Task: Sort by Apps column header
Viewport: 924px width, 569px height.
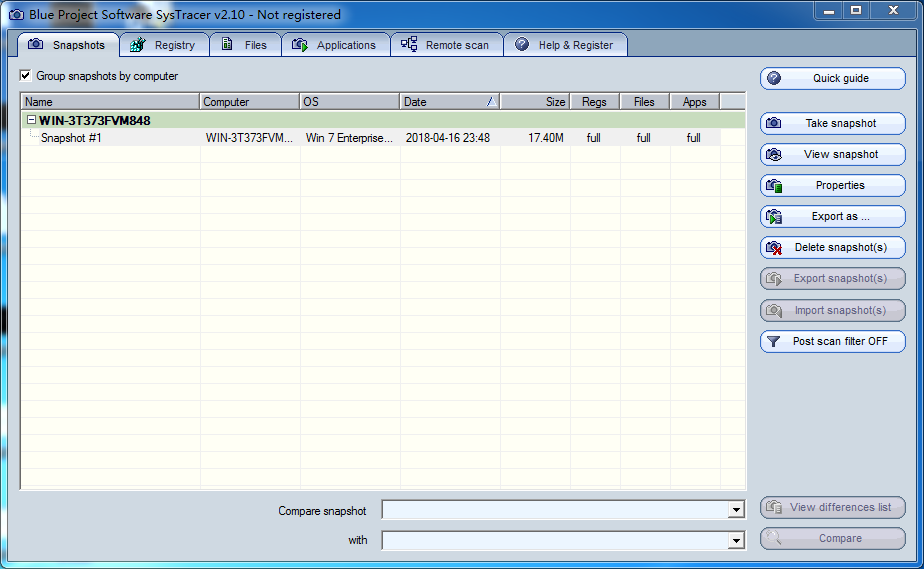Action: click(x=695, y=102)
